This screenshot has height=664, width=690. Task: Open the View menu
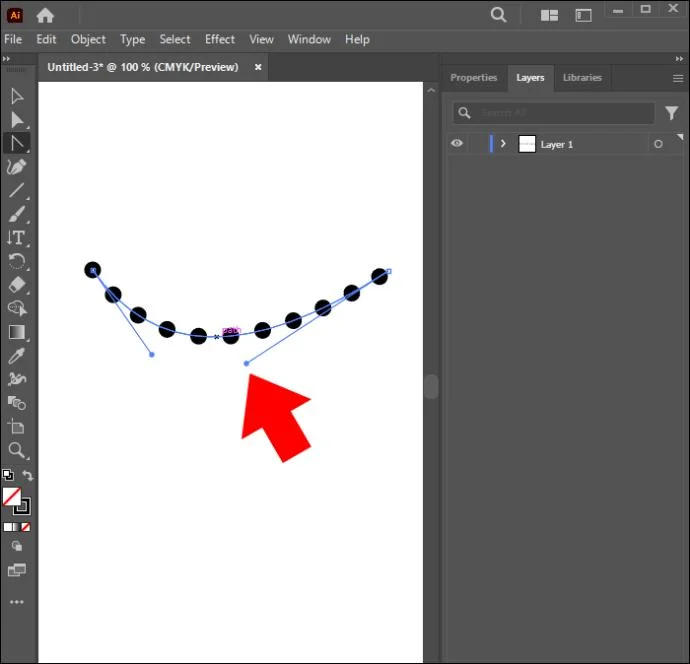pos(261,40)
